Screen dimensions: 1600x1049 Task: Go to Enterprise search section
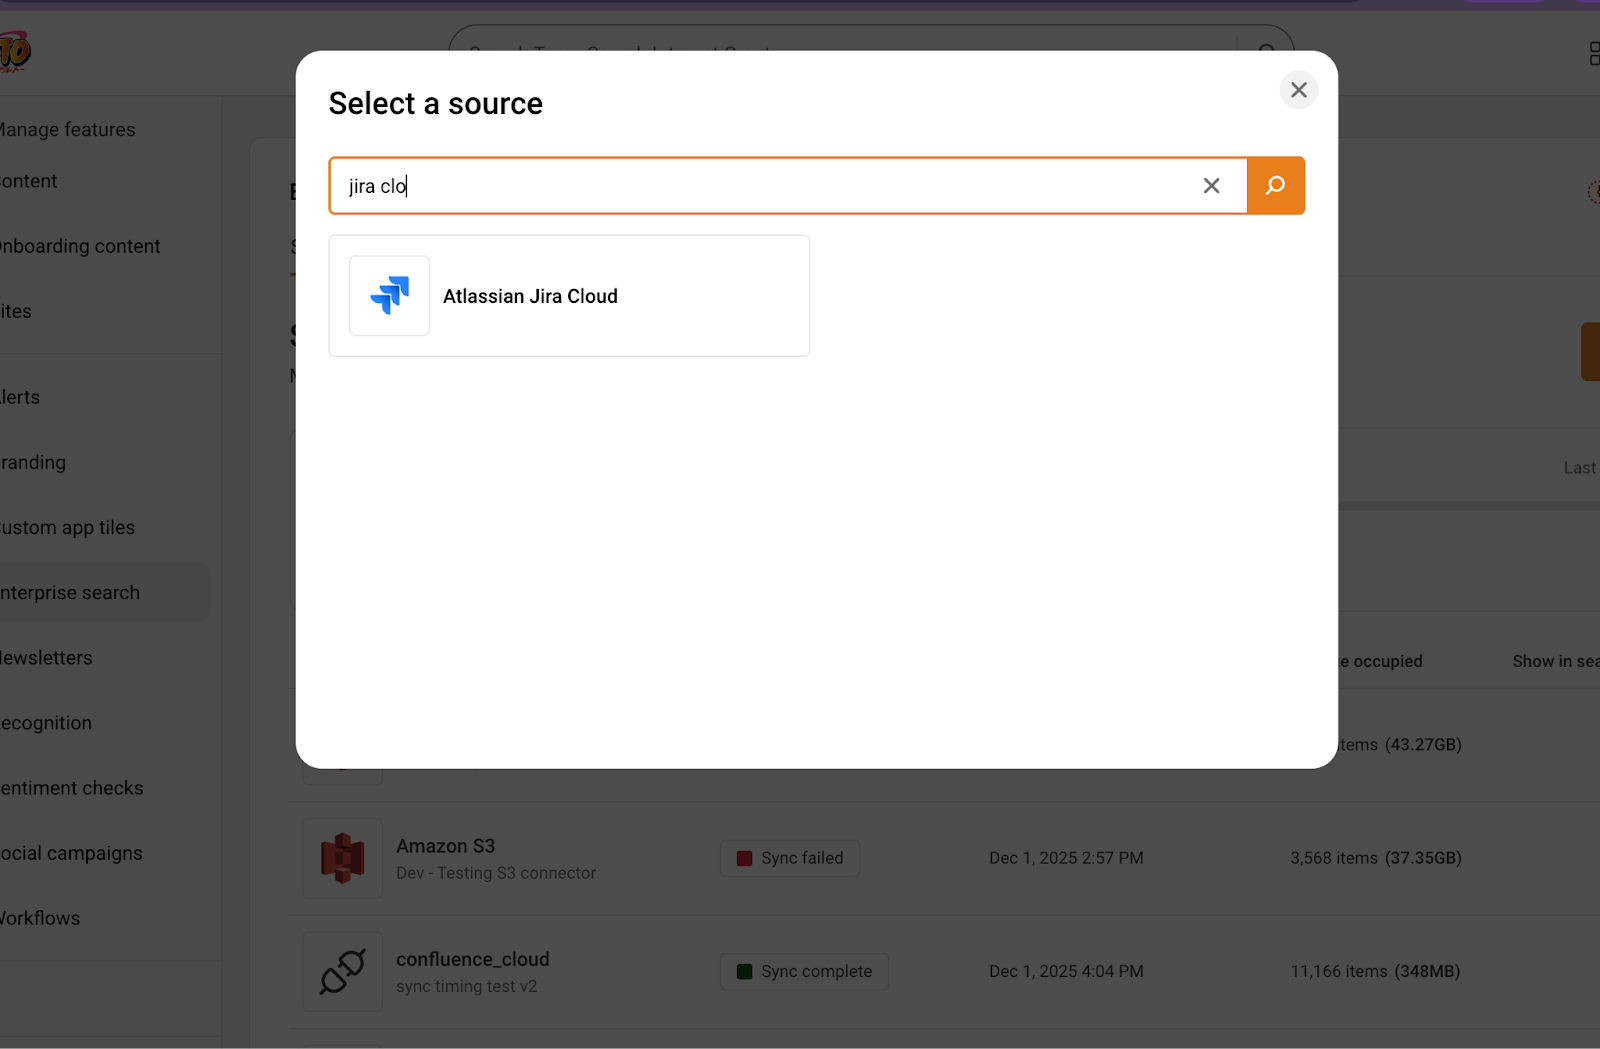pyautogui.click(x=70, y=593)
